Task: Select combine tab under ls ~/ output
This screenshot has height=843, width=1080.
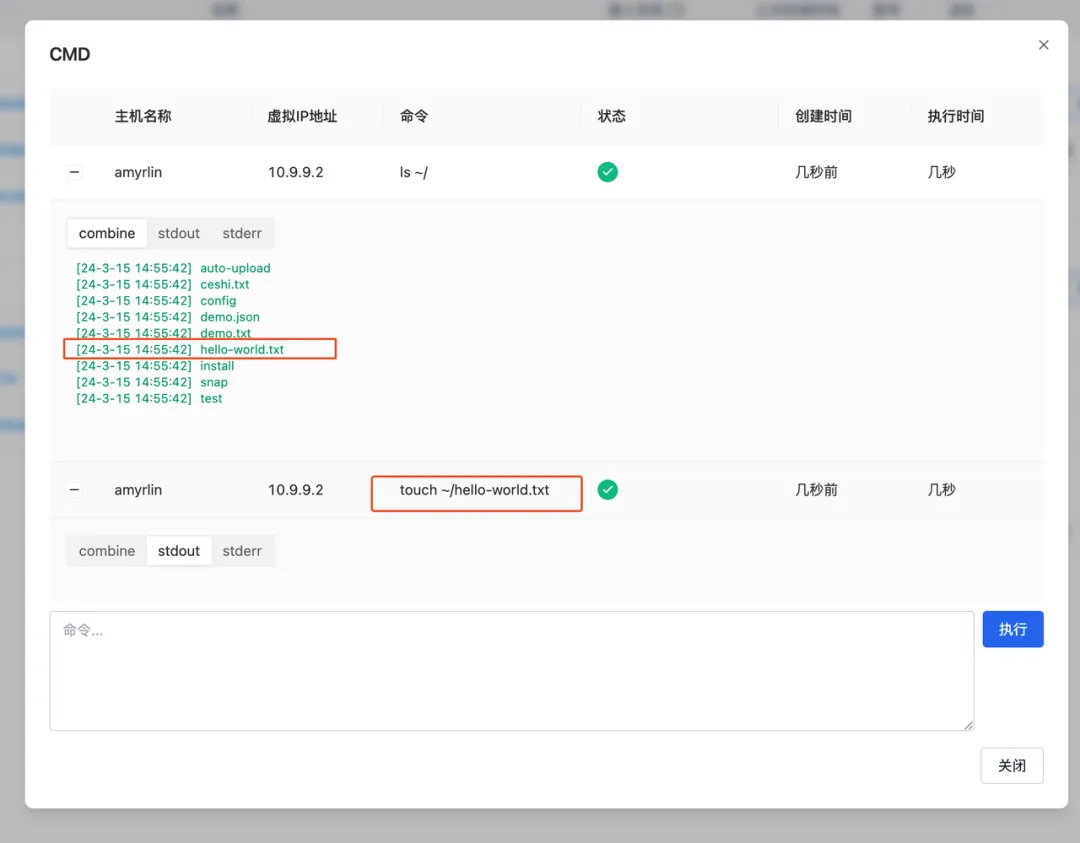Action: pyautogui.click(x=107, y=233)
